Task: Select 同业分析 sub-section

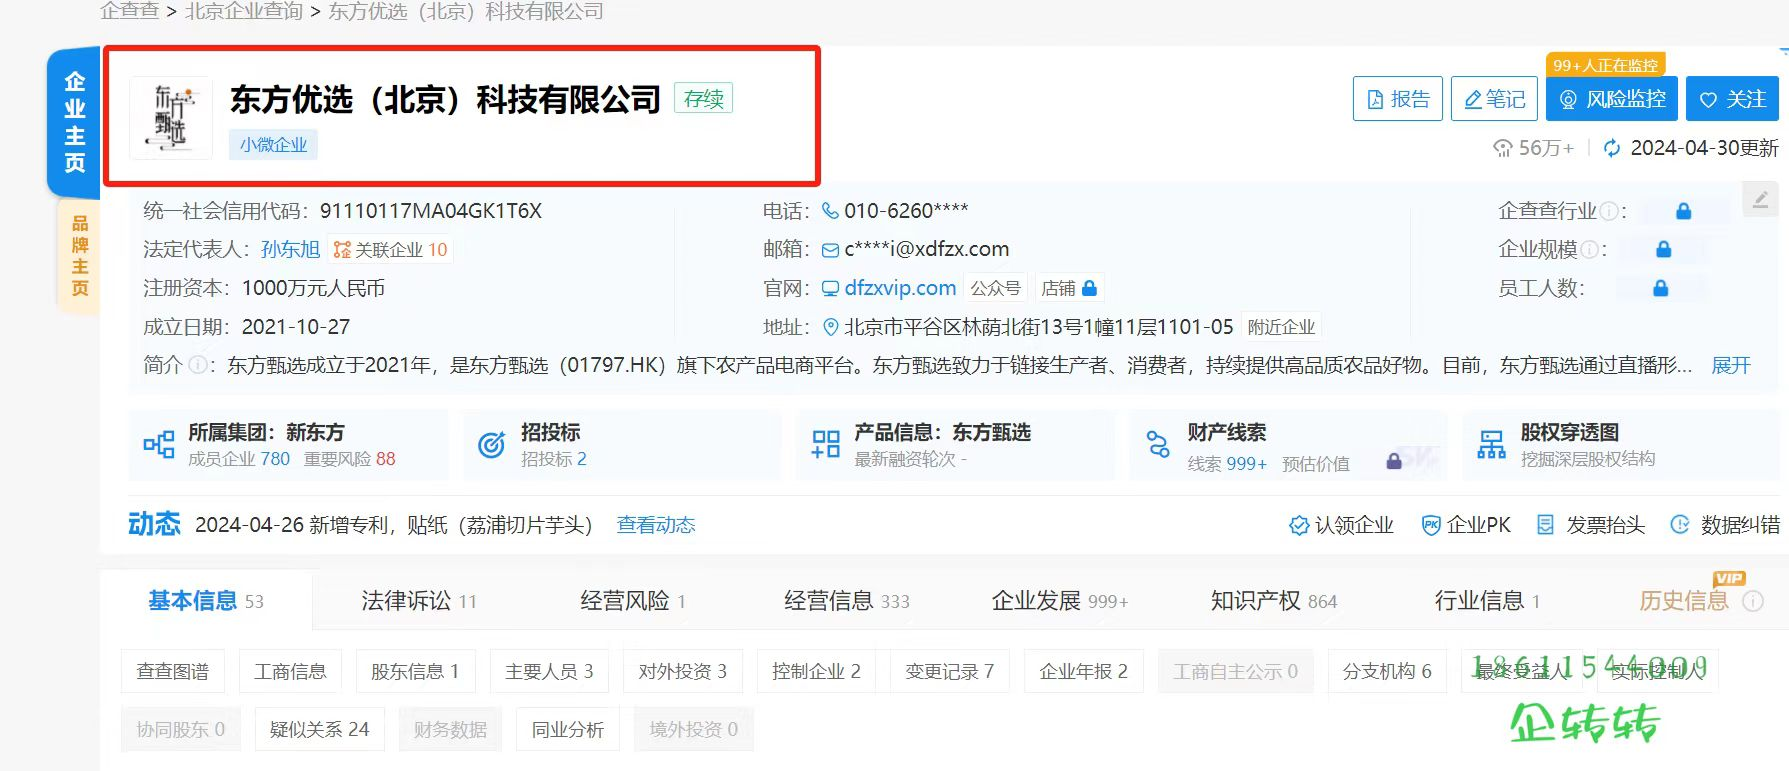Action: (x=567, y=729)
